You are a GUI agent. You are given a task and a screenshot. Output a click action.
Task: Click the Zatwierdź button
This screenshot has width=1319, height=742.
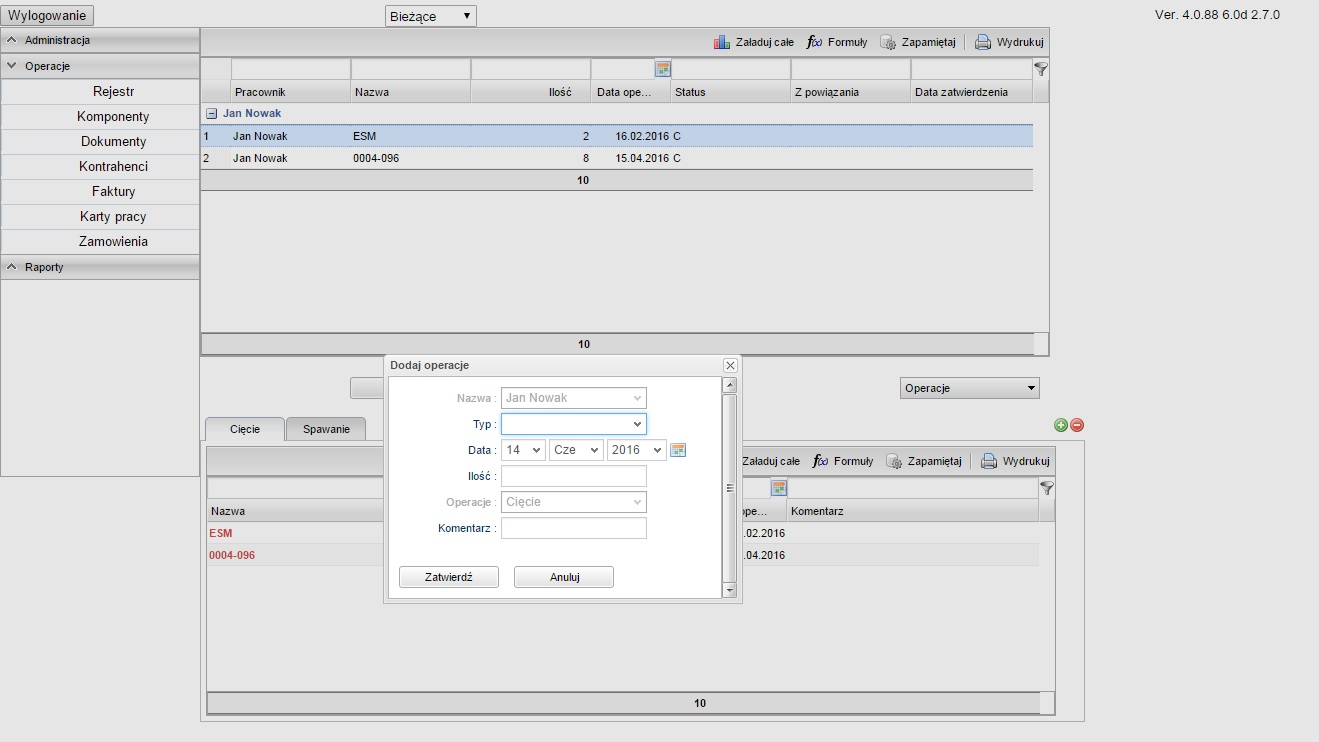click(x=449, y=577)
